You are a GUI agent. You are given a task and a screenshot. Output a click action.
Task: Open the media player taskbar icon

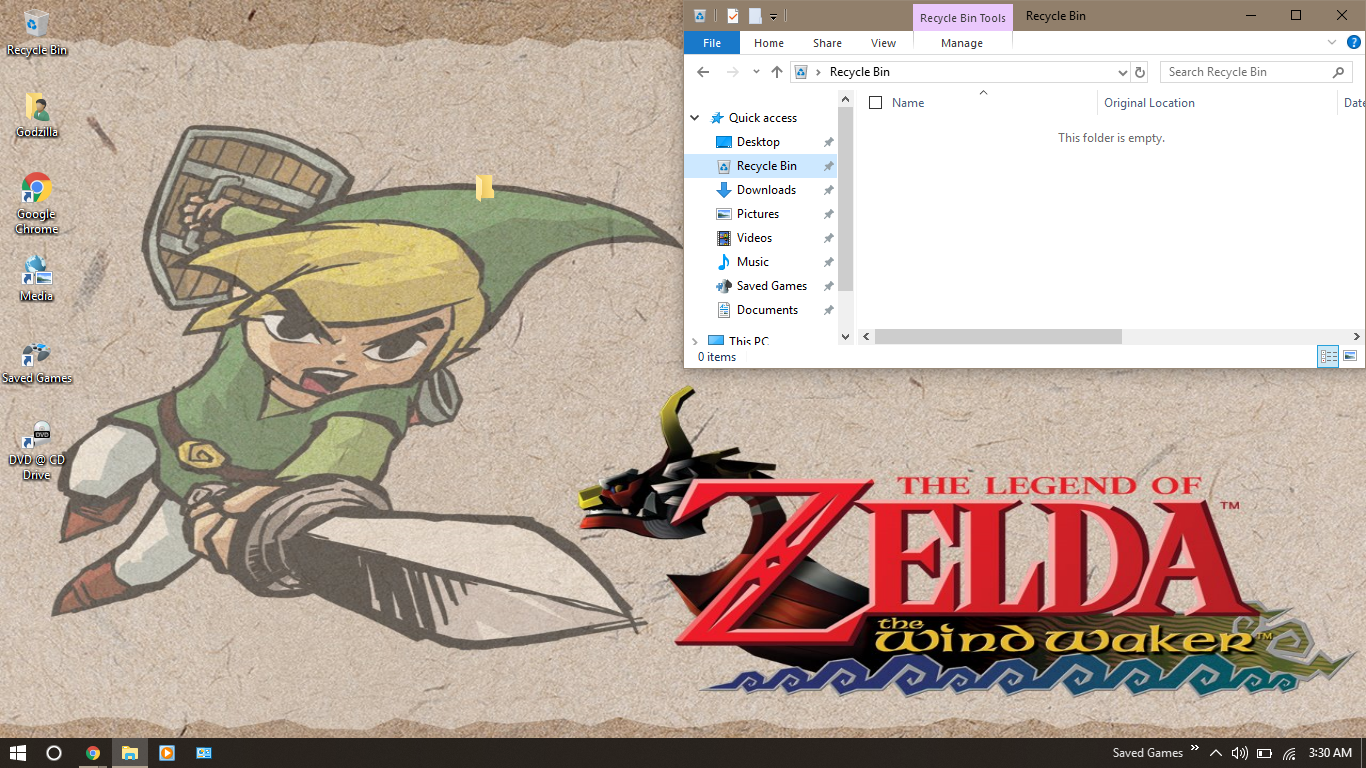coord(167,753)
